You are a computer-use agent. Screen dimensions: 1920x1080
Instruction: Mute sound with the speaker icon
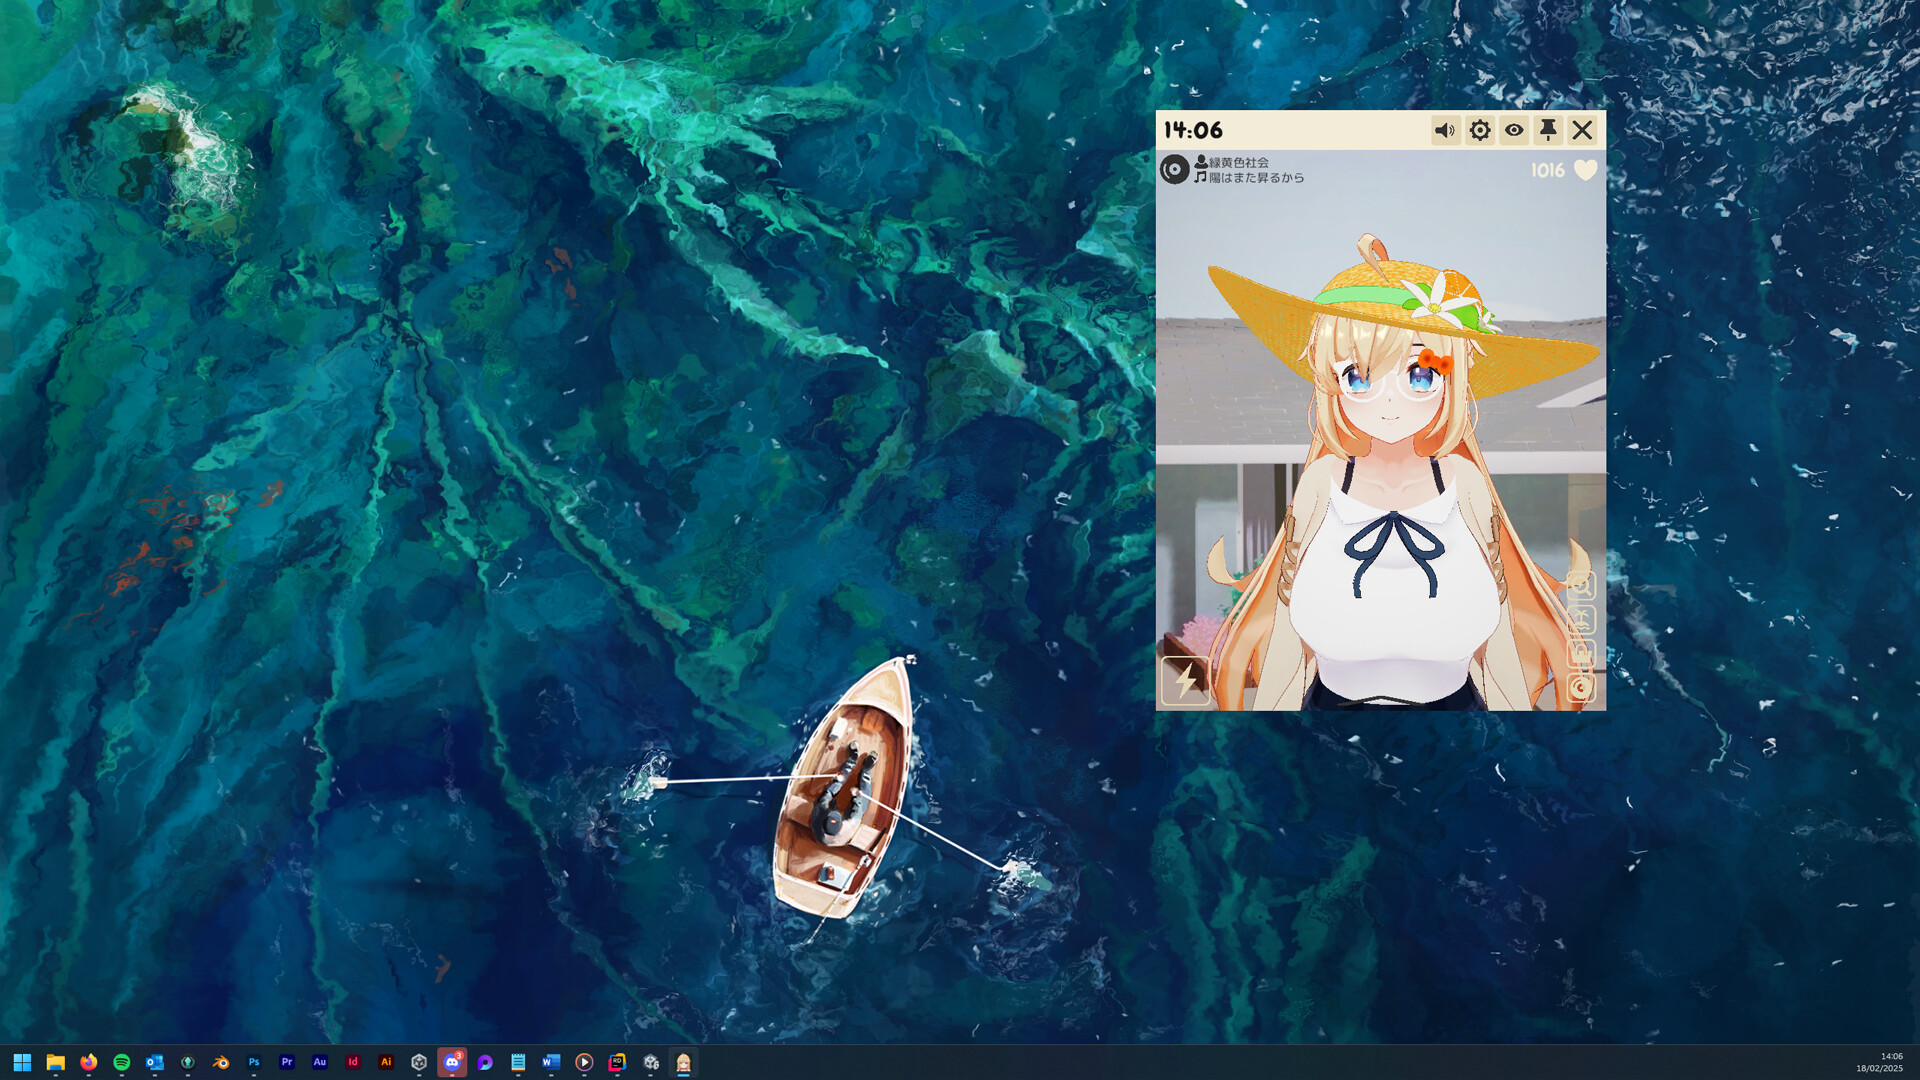tap(1445, 130)
